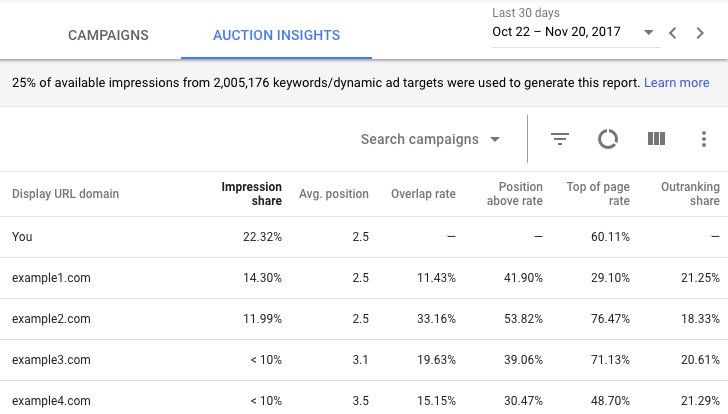Click the Display URL domain header

click(65, 194)
